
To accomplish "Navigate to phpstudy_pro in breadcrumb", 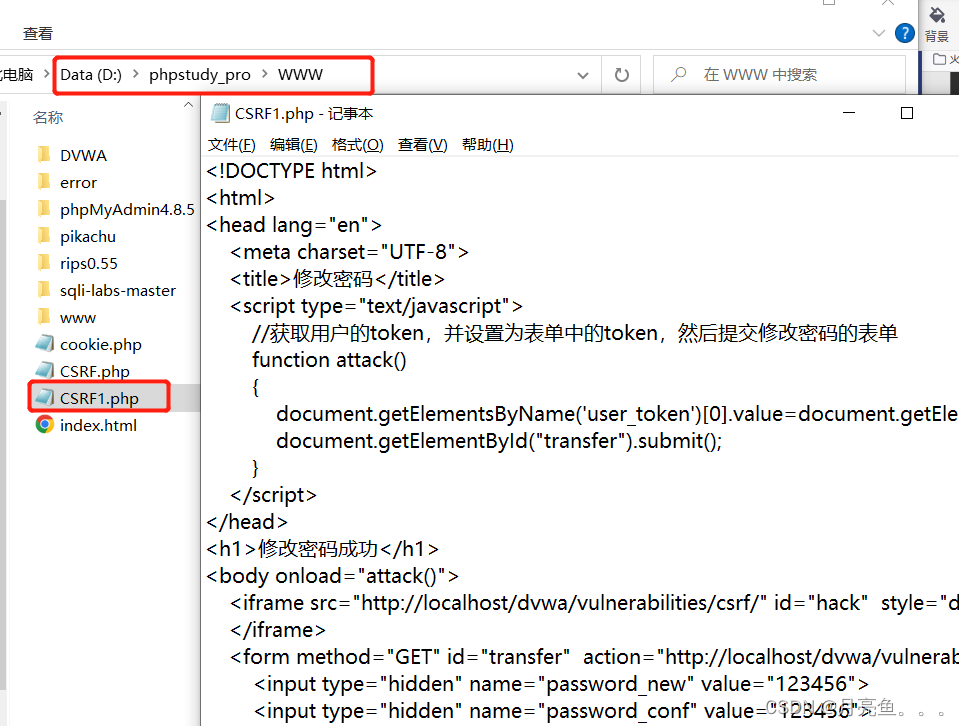I will coord(200,75).
